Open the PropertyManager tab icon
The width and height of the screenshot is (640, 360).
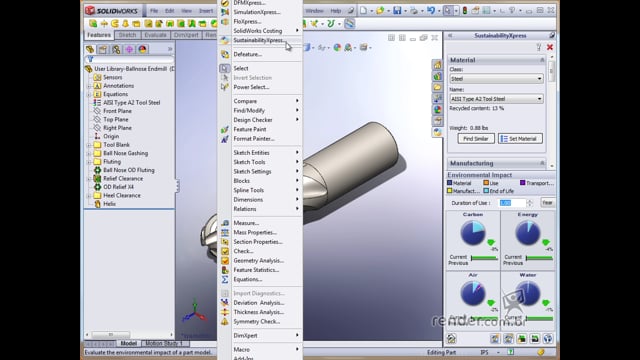(103, 49)
